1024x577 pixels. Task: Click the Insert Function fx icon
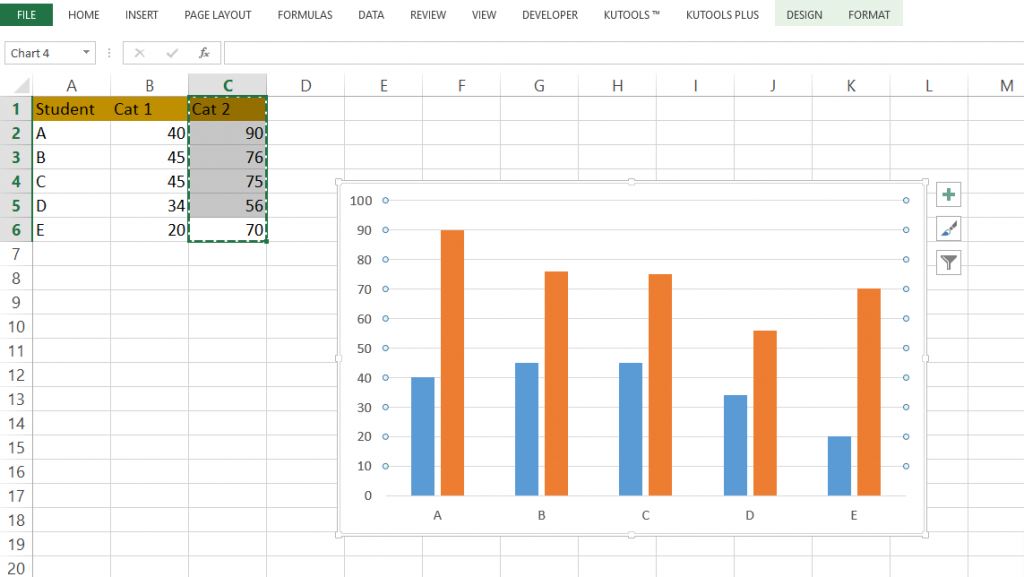(206, 52)
